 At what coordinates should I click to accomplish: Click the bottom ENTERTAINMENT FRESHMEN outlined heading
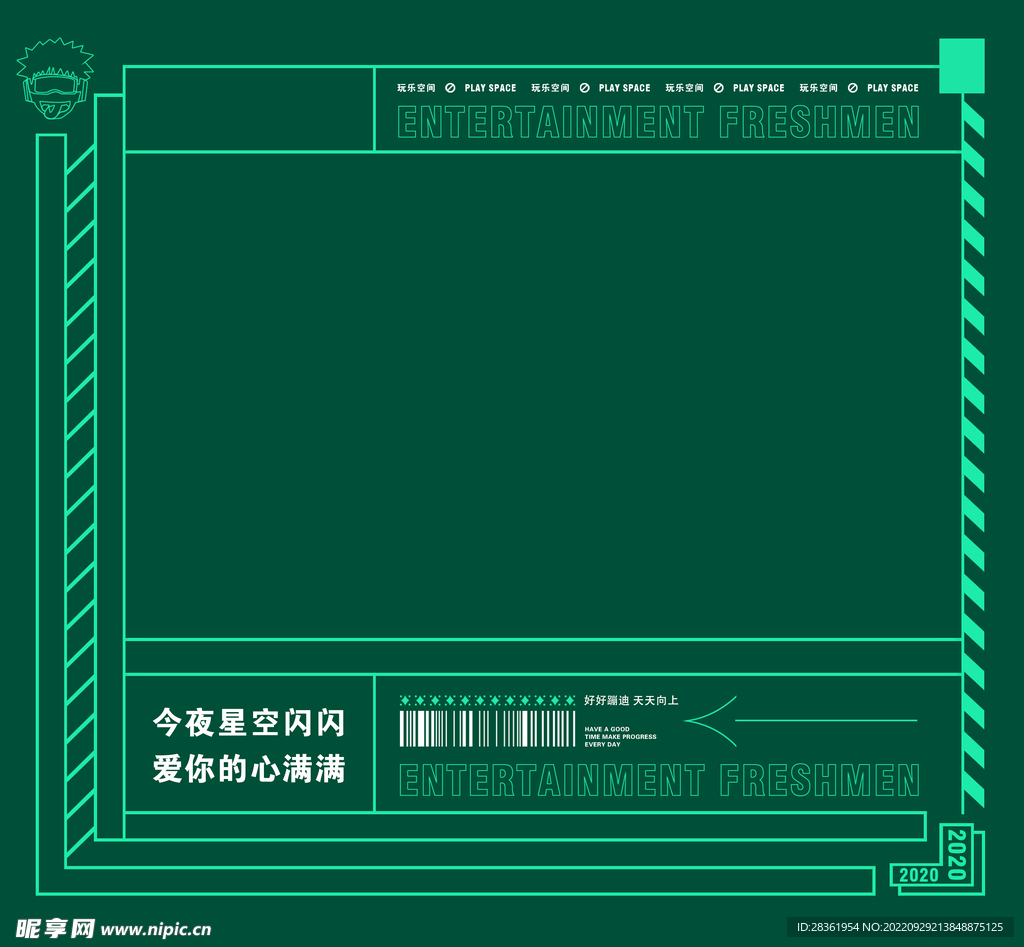click(658, 780)
